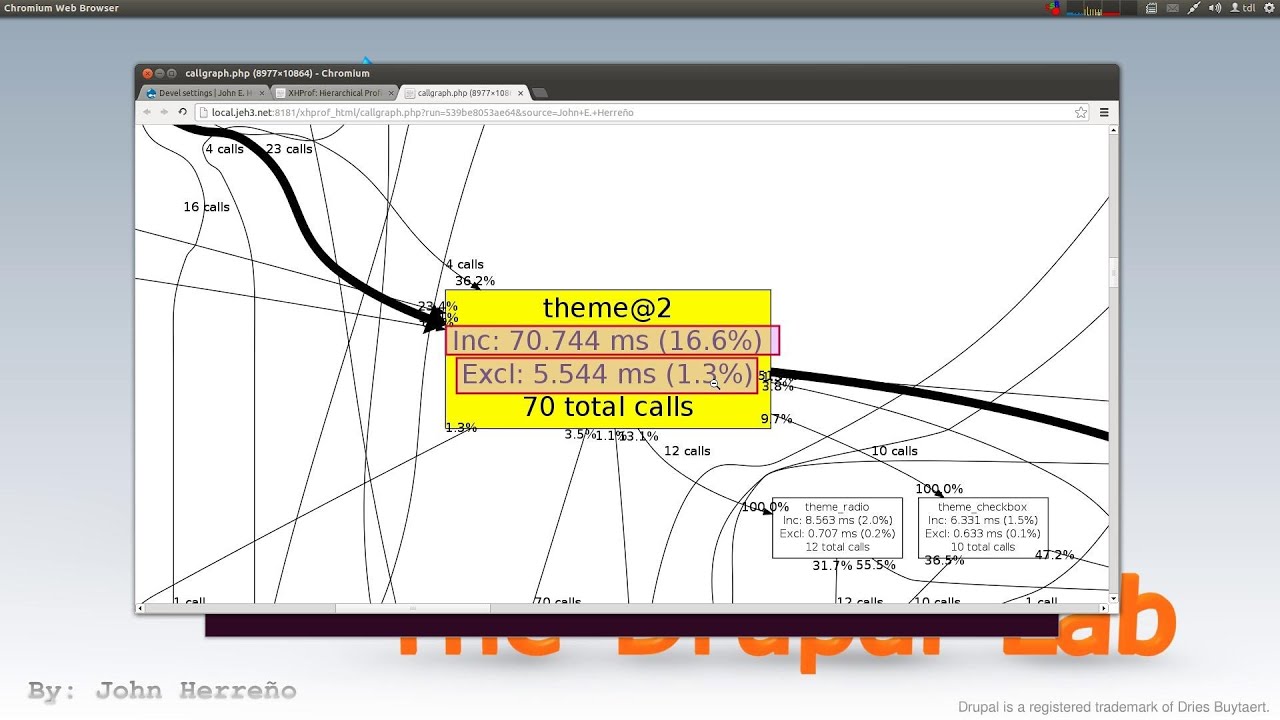Click the RGB colored circles tray icon
This screenshot has width=1280, height=720.
point(1053,8)
